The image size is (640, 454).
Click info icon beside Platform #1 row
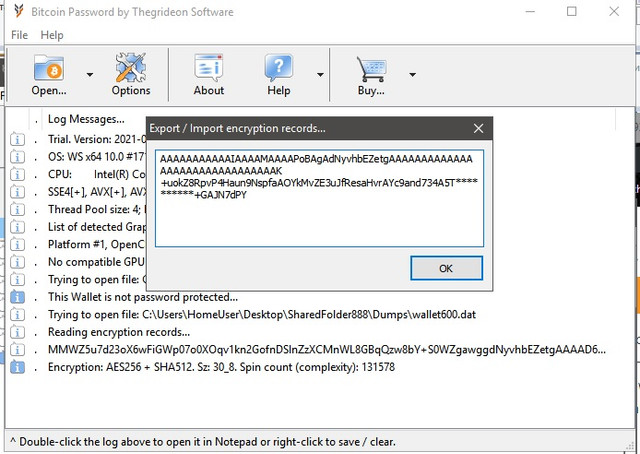point(17,245)
